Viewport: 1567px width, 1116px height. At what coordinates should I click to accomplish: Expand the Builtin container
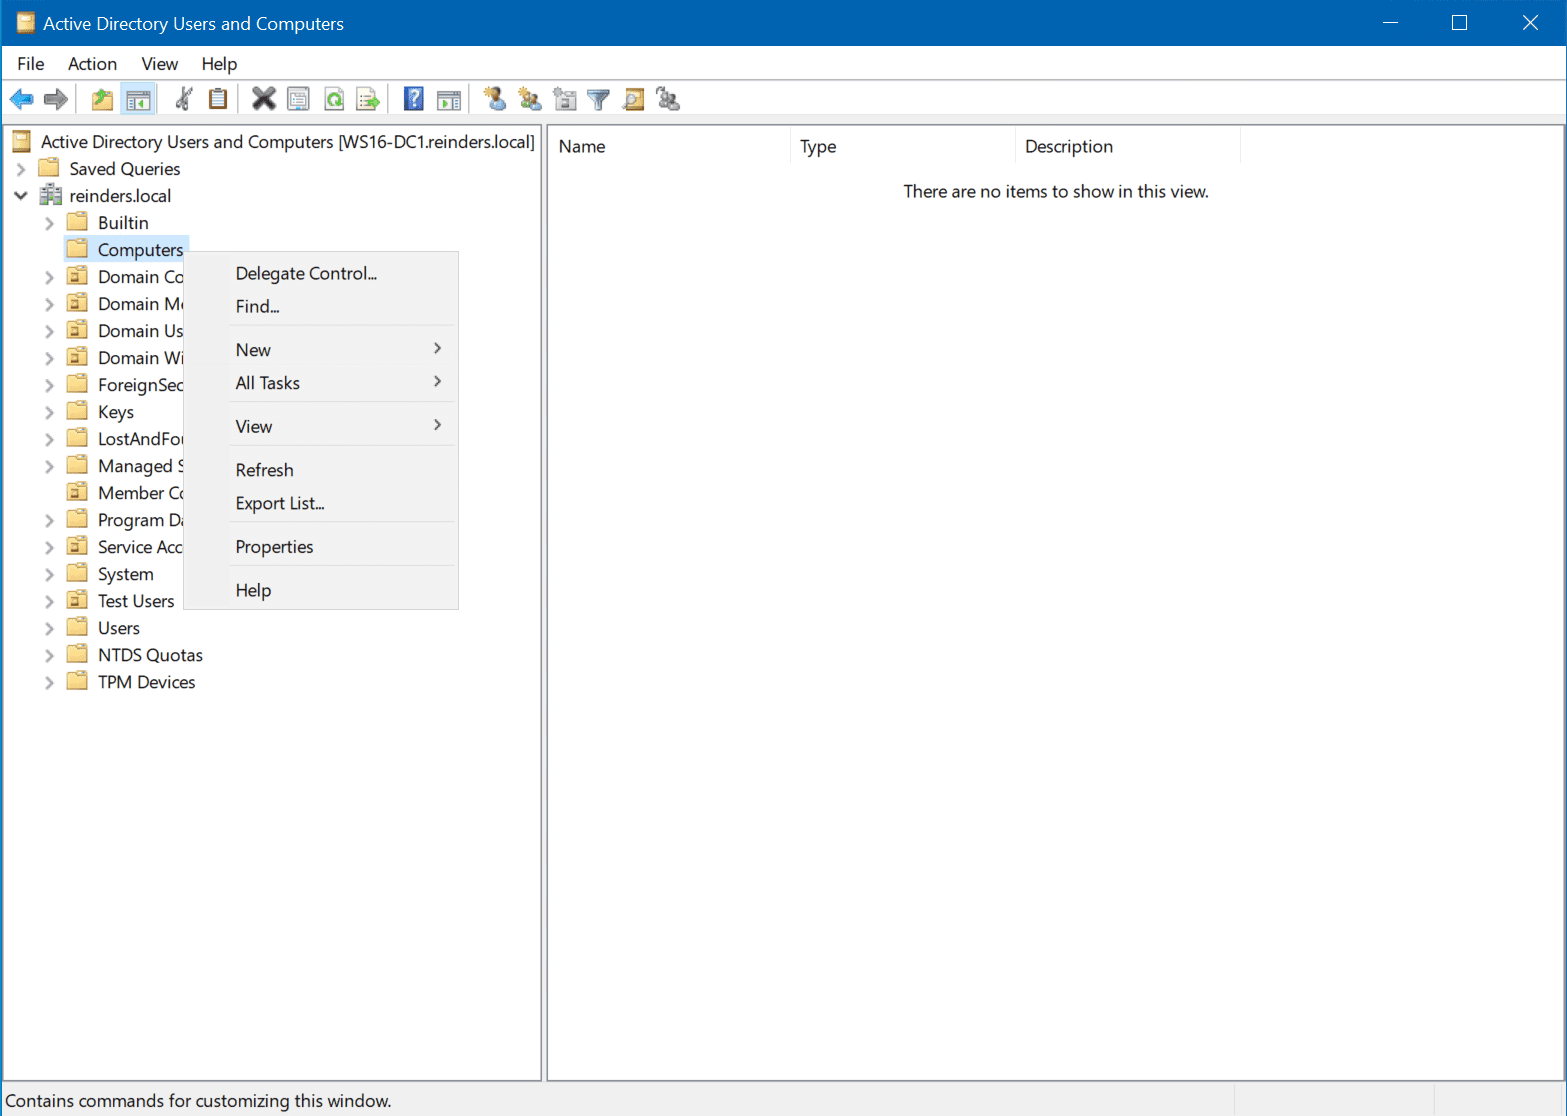49,223
